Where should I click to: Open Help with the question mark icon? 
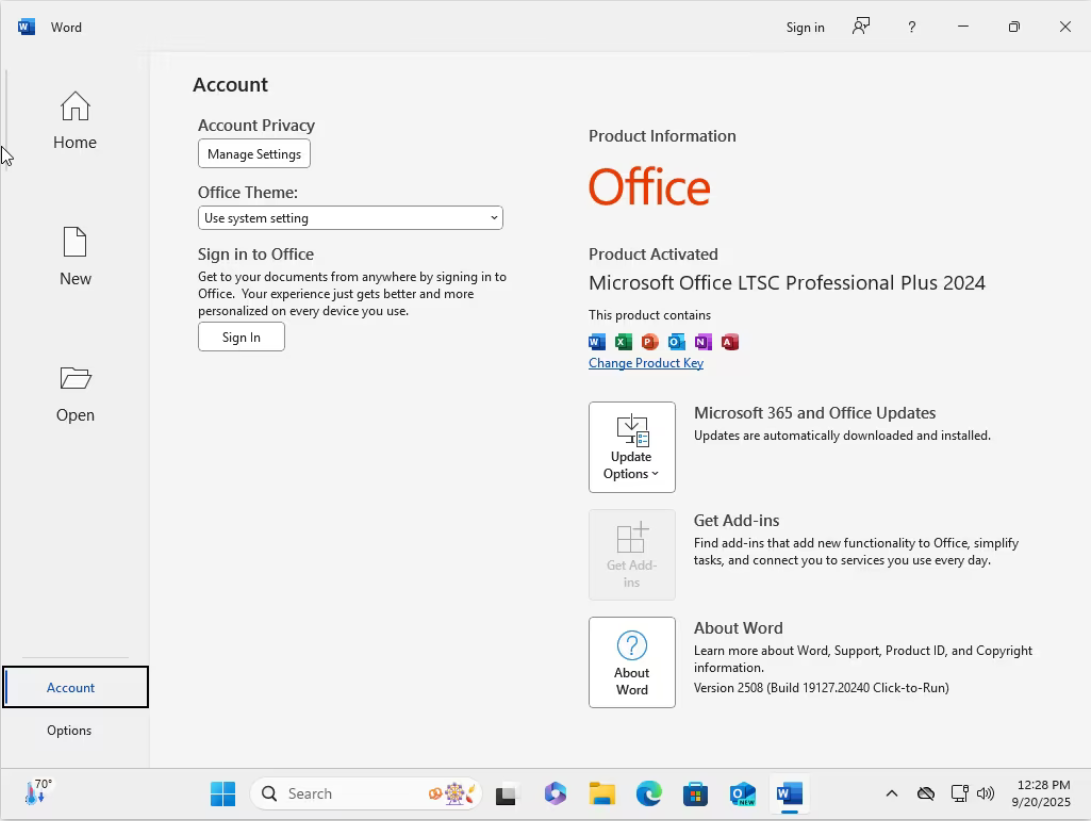[911, 27]
